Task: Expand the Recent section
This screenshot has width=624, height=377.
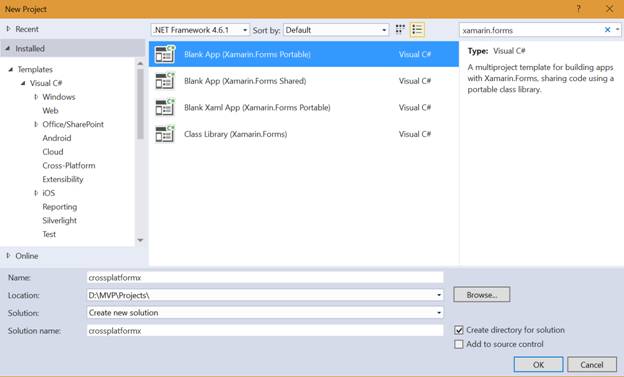Action: point(8,29)
